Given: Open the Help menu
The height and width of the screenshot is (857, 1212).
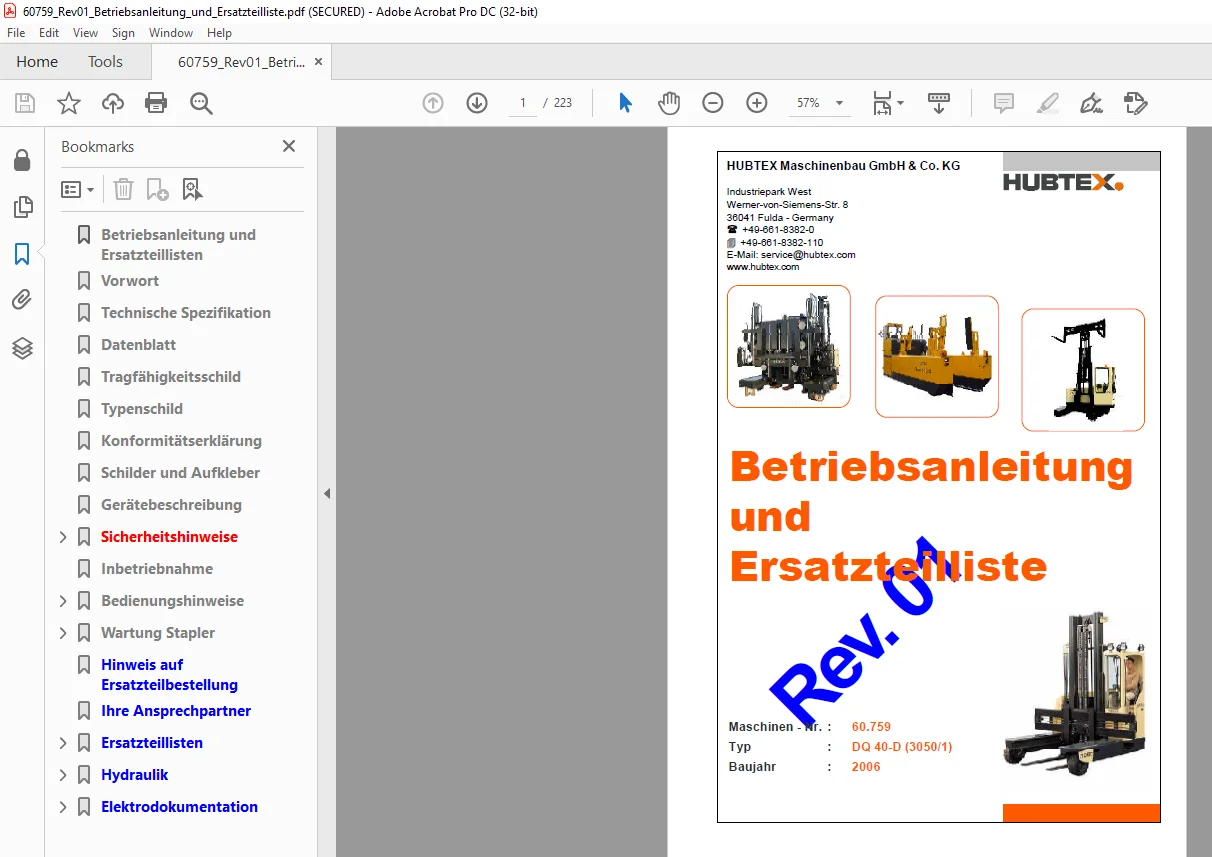Looking at the screenshot, I should tap(219, 33).
